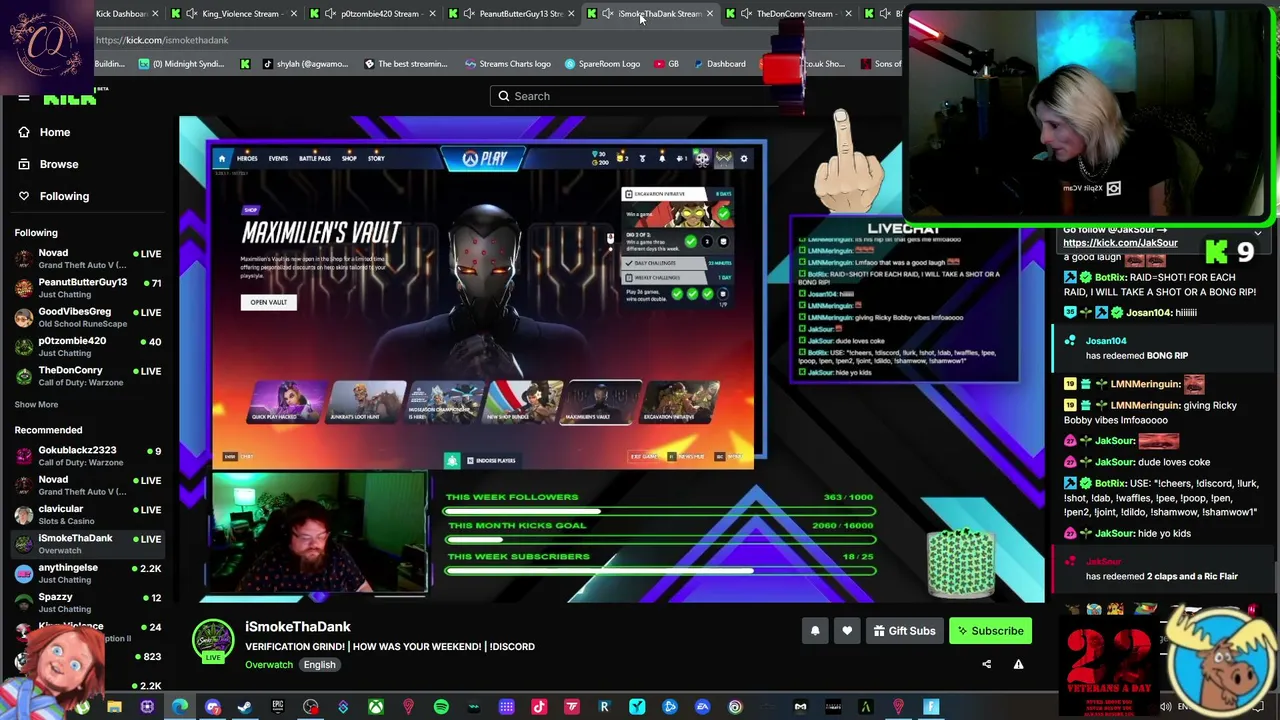This screenshot has height=720, width=1280.
Task: Click the share icon below Subscribe
Action: pos(986,664)
